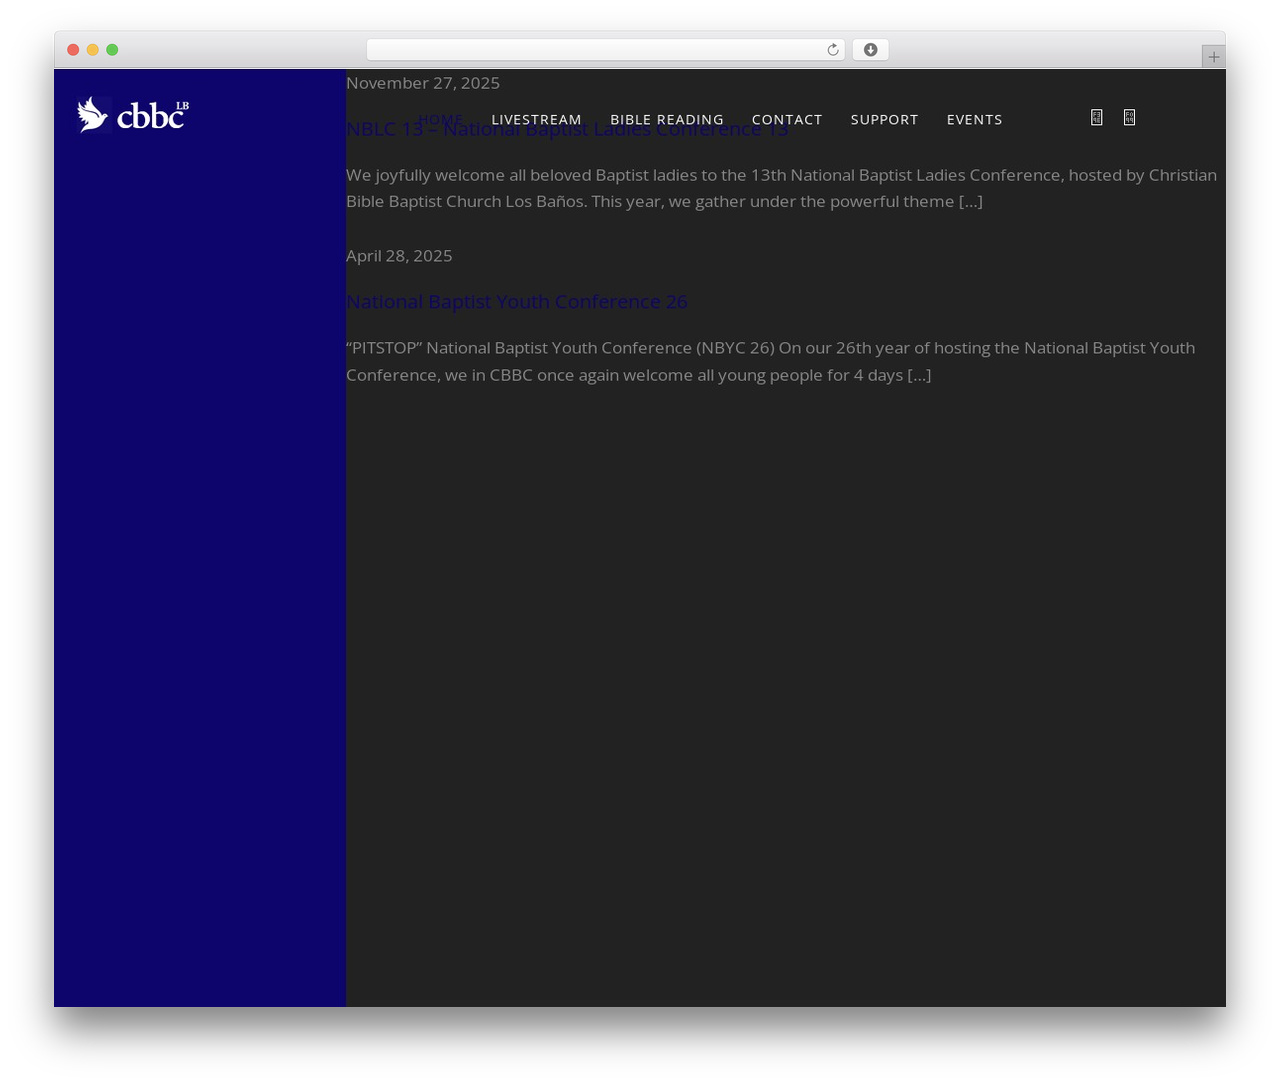Screen dimensions: 1280x1084
Task: Click the date November 27, 2025
Action: point(423,83)
